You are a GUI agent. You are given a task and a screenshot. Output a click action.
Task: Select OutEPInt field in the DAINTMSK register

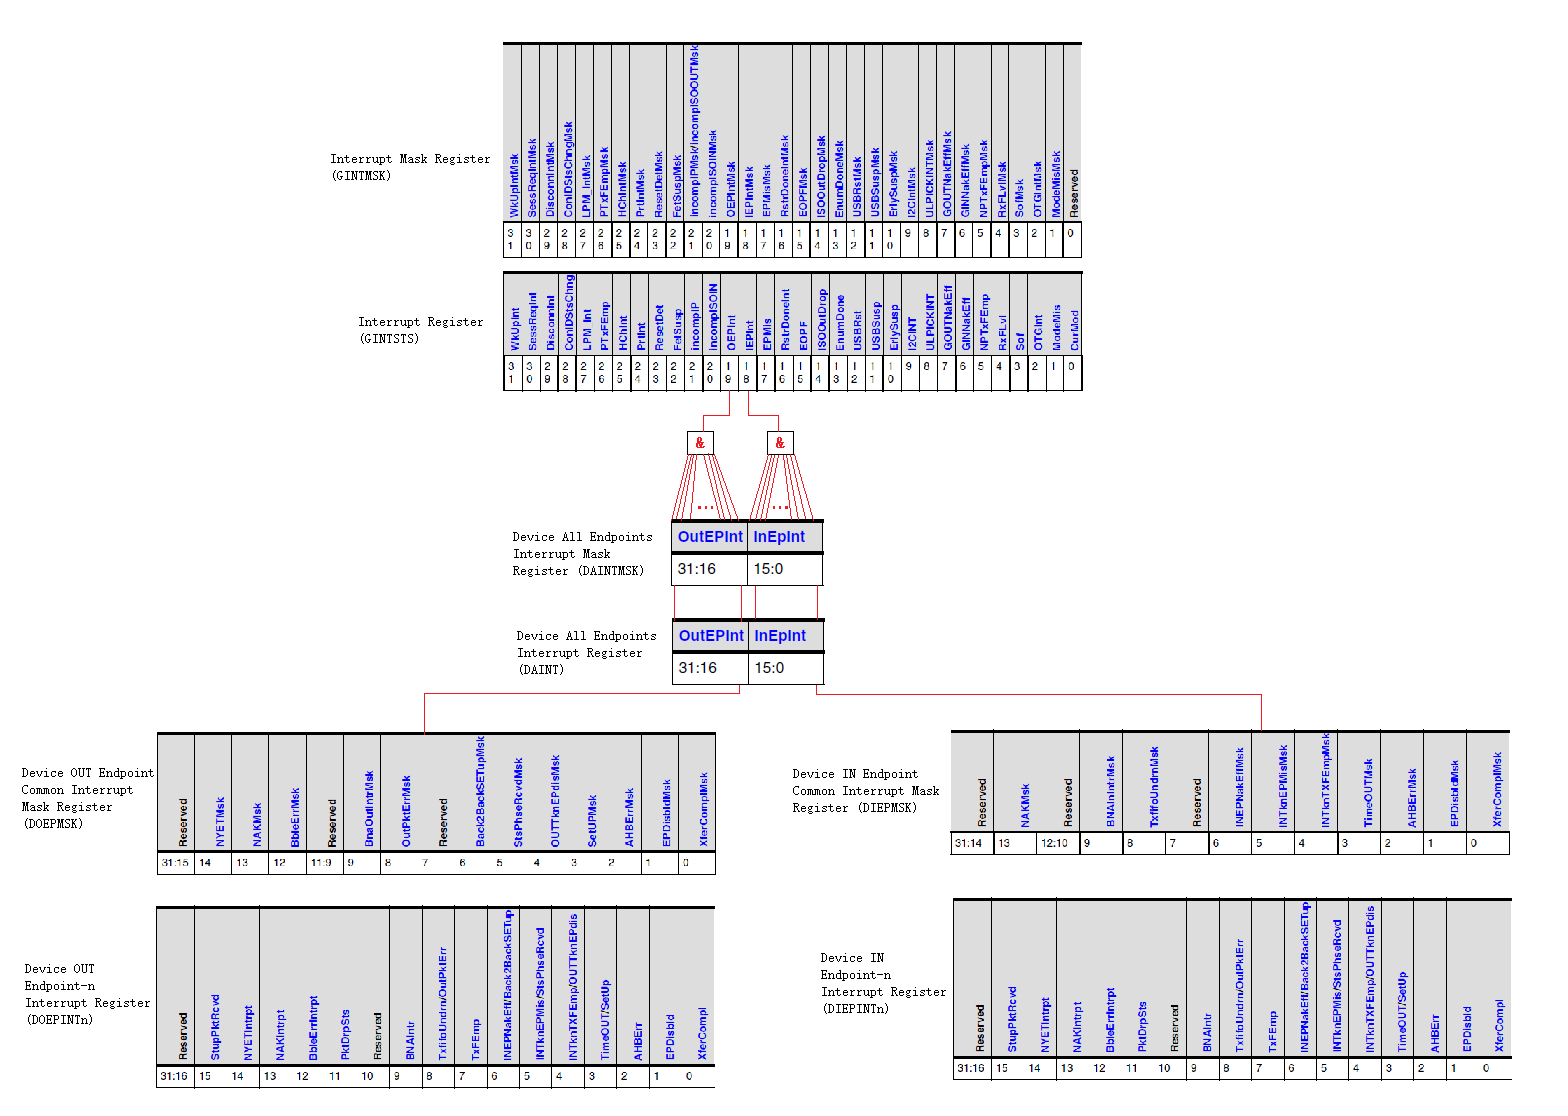click(x=710, y=537)
